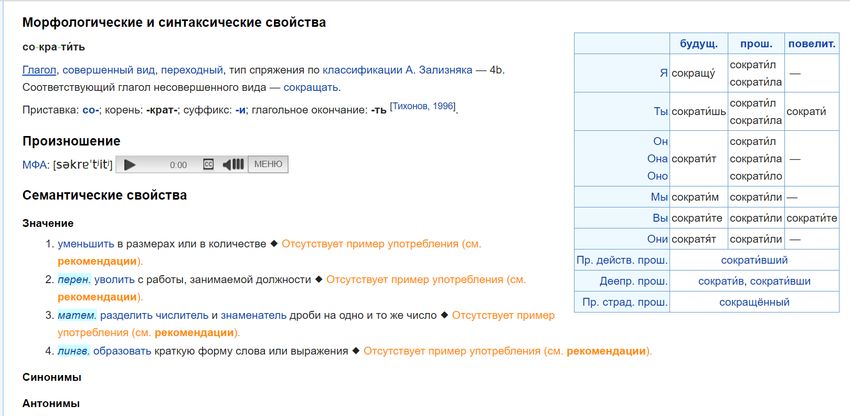850x416 pixels.
Task: Open the МФА link
Action: [35, 164]
